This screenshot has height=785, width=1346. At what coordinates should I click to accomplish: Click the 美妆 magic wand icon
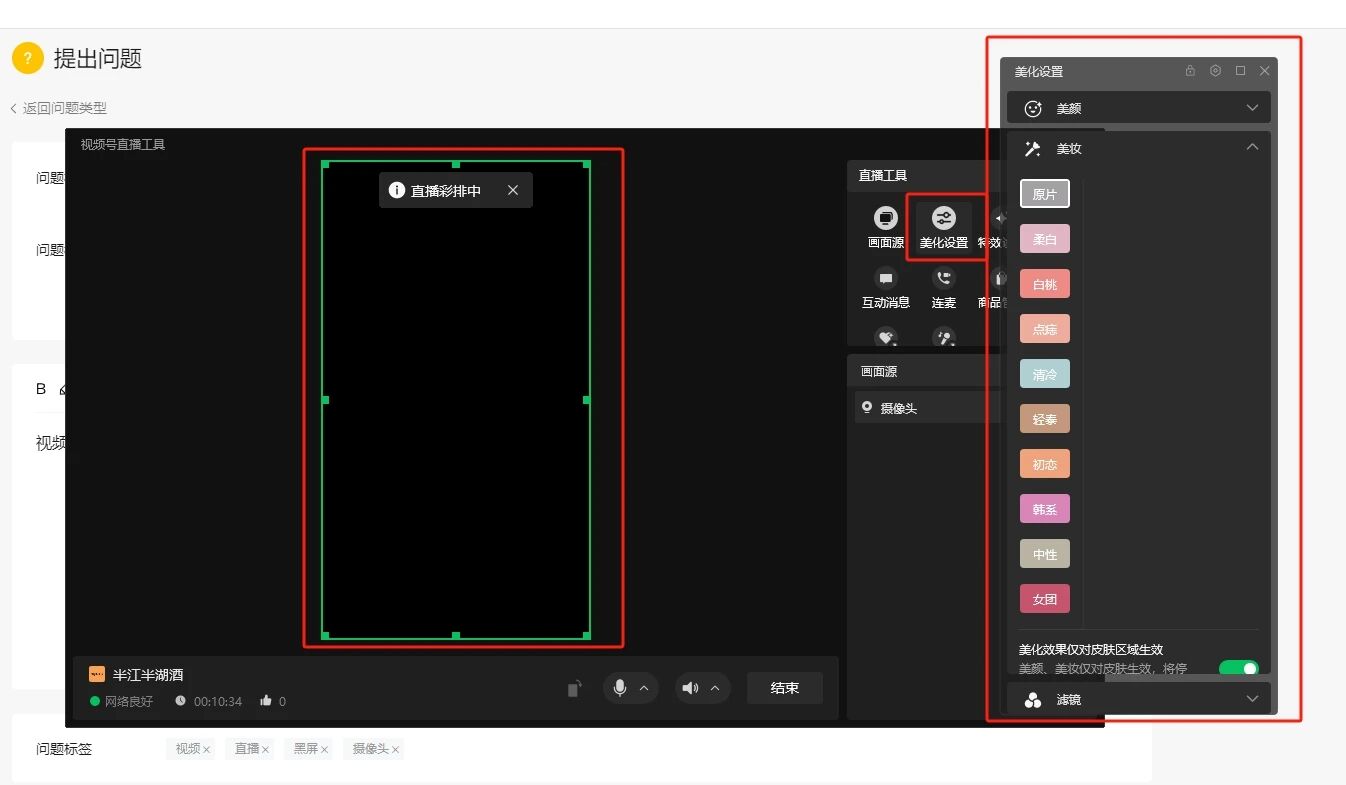pos(1033,148)
